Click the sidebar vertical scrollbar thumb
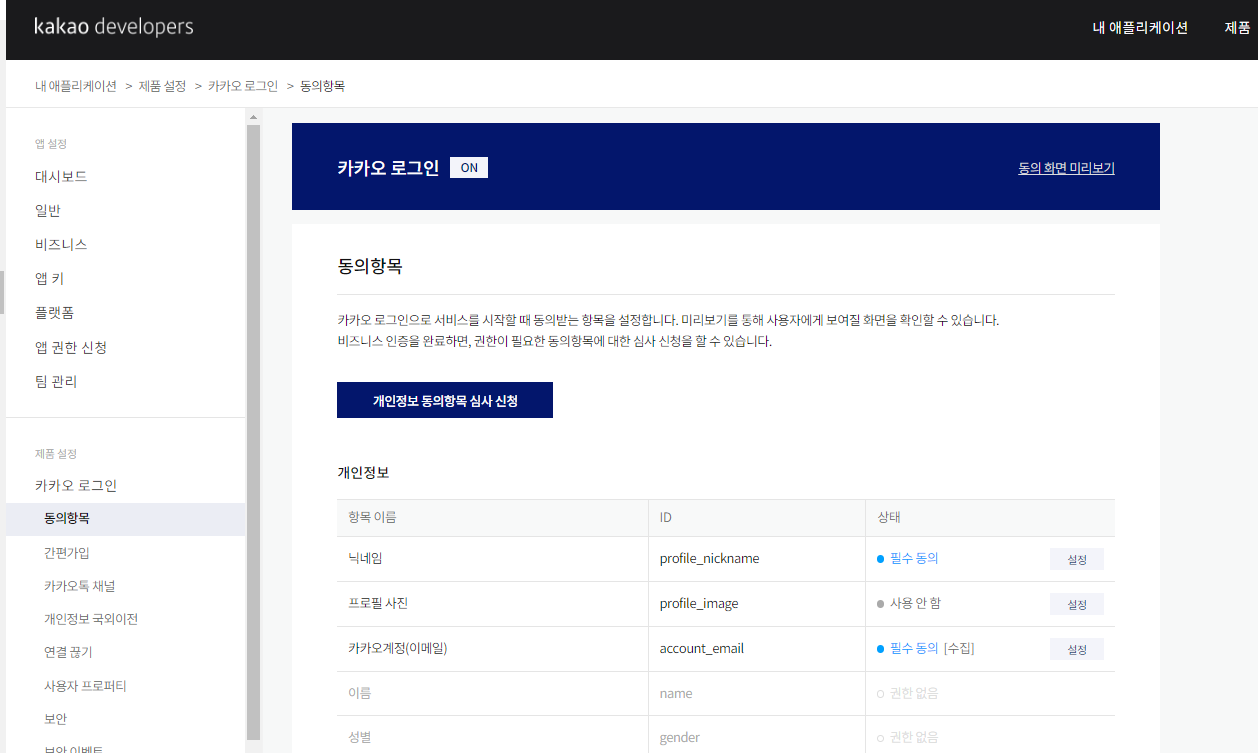1258x753 pixels. click(253, 432)
